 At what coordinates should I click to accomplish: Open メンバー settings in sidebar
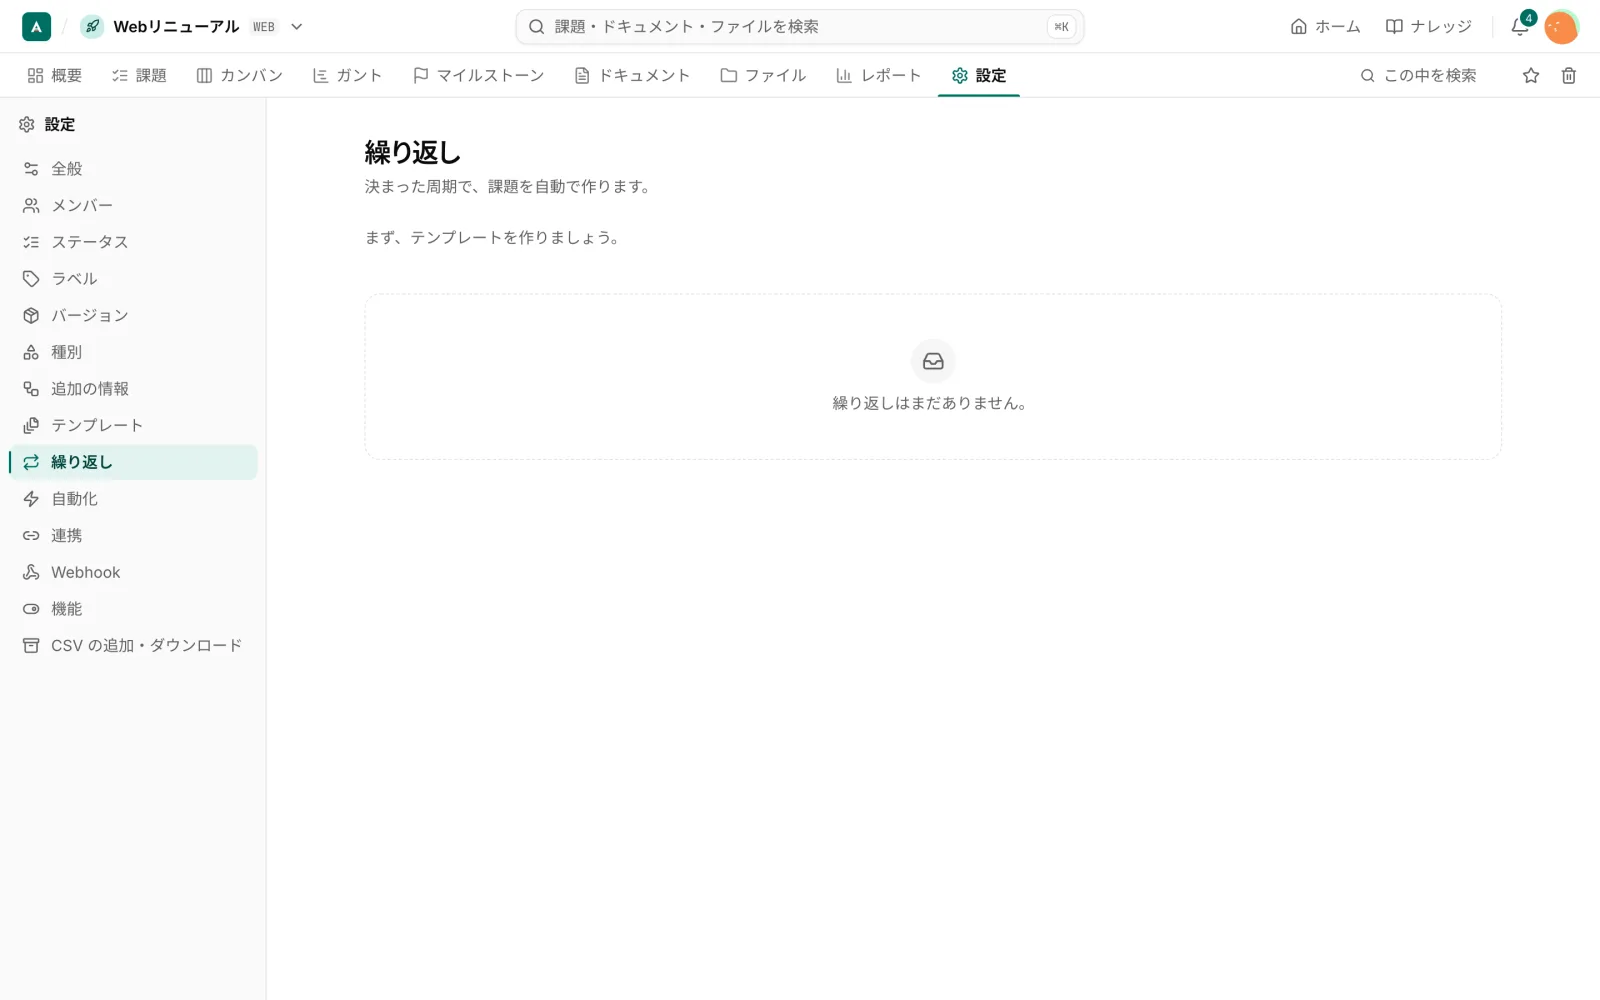click(133, 205)
